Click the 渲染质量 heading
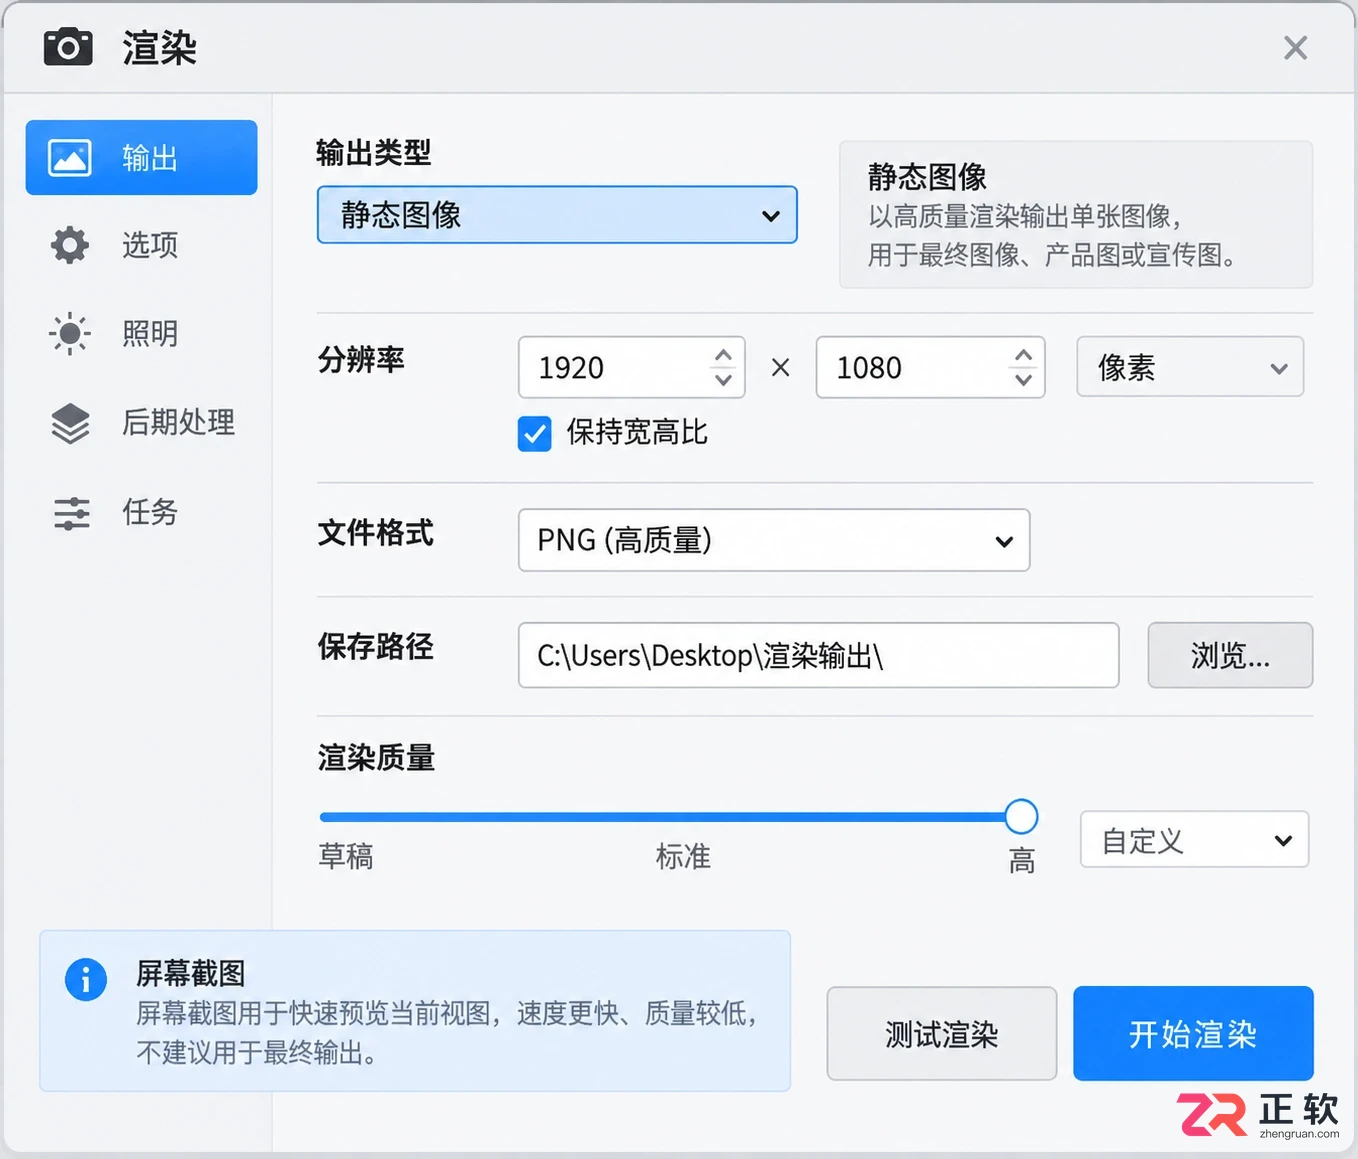The image size is (1358, 1159). point(376,758)
